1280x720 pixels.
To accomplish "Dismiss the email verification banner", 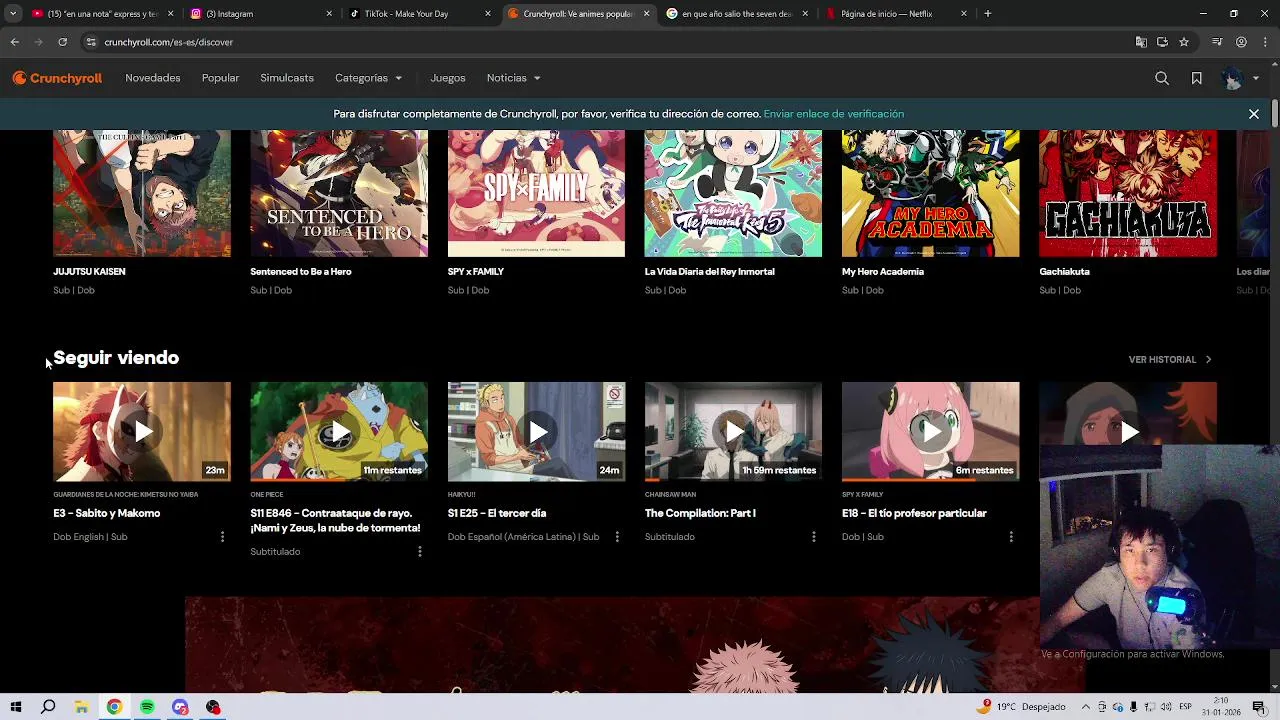I will pos(1253,114).
